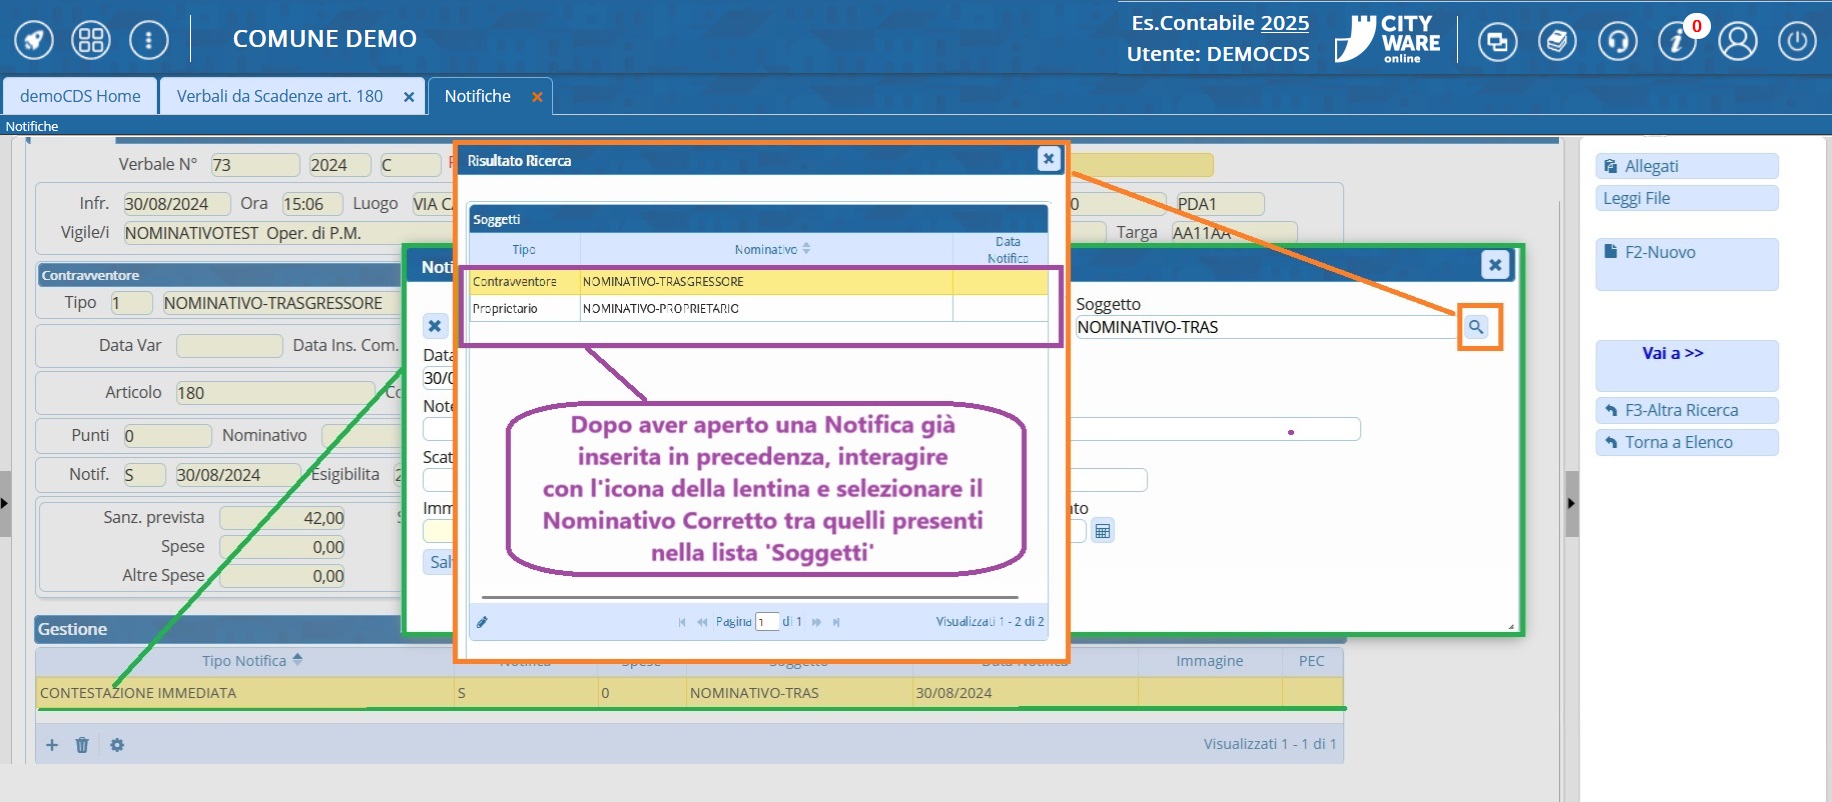Image resolution: width=1832 pixels, height=802 pixels.
Task: Close the Risultato Ricerca dialog
Action: [1048, 159]
